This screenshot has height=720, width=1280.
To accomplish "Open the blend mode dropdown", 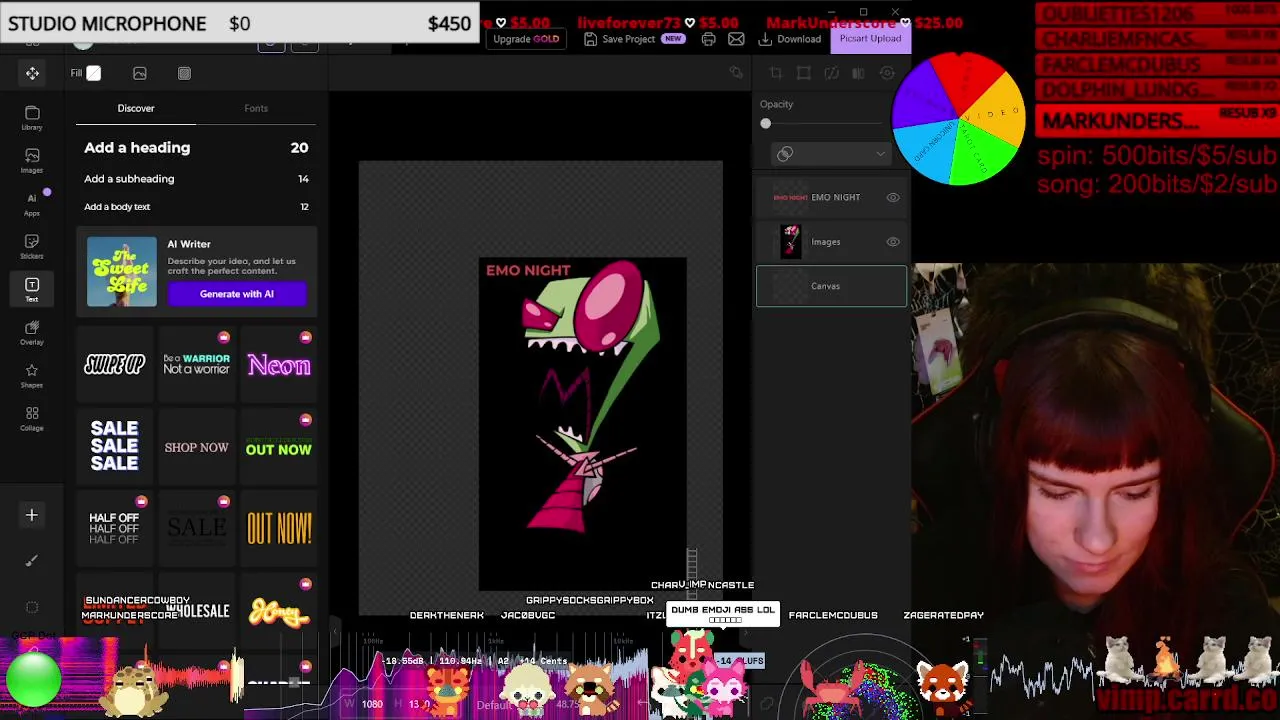I will click(x=831, y=154).
